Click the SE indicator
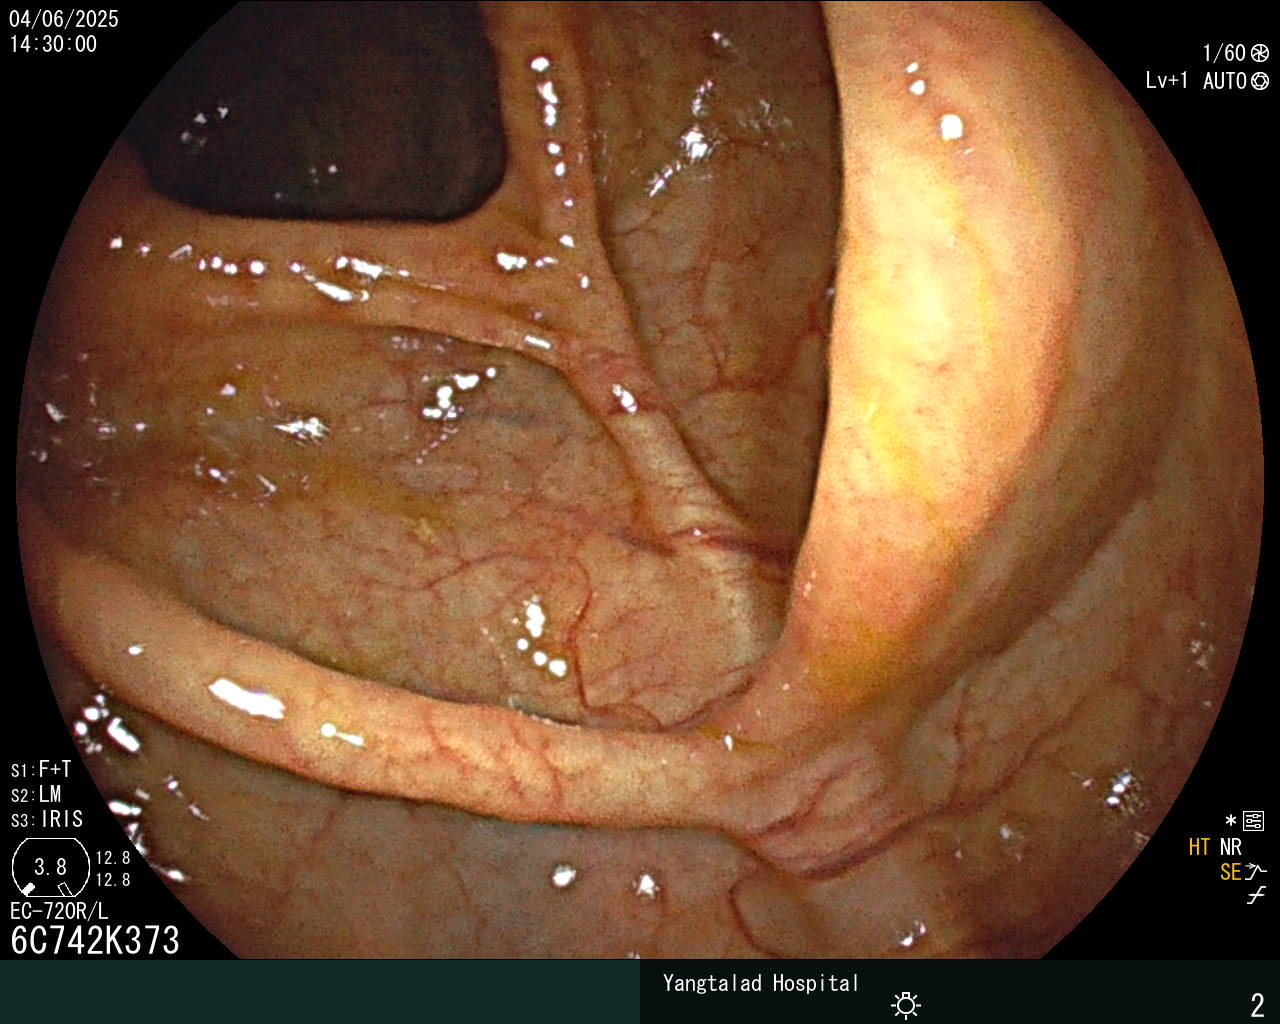Screen dimensions: 1280x1024 [1230, 872]
